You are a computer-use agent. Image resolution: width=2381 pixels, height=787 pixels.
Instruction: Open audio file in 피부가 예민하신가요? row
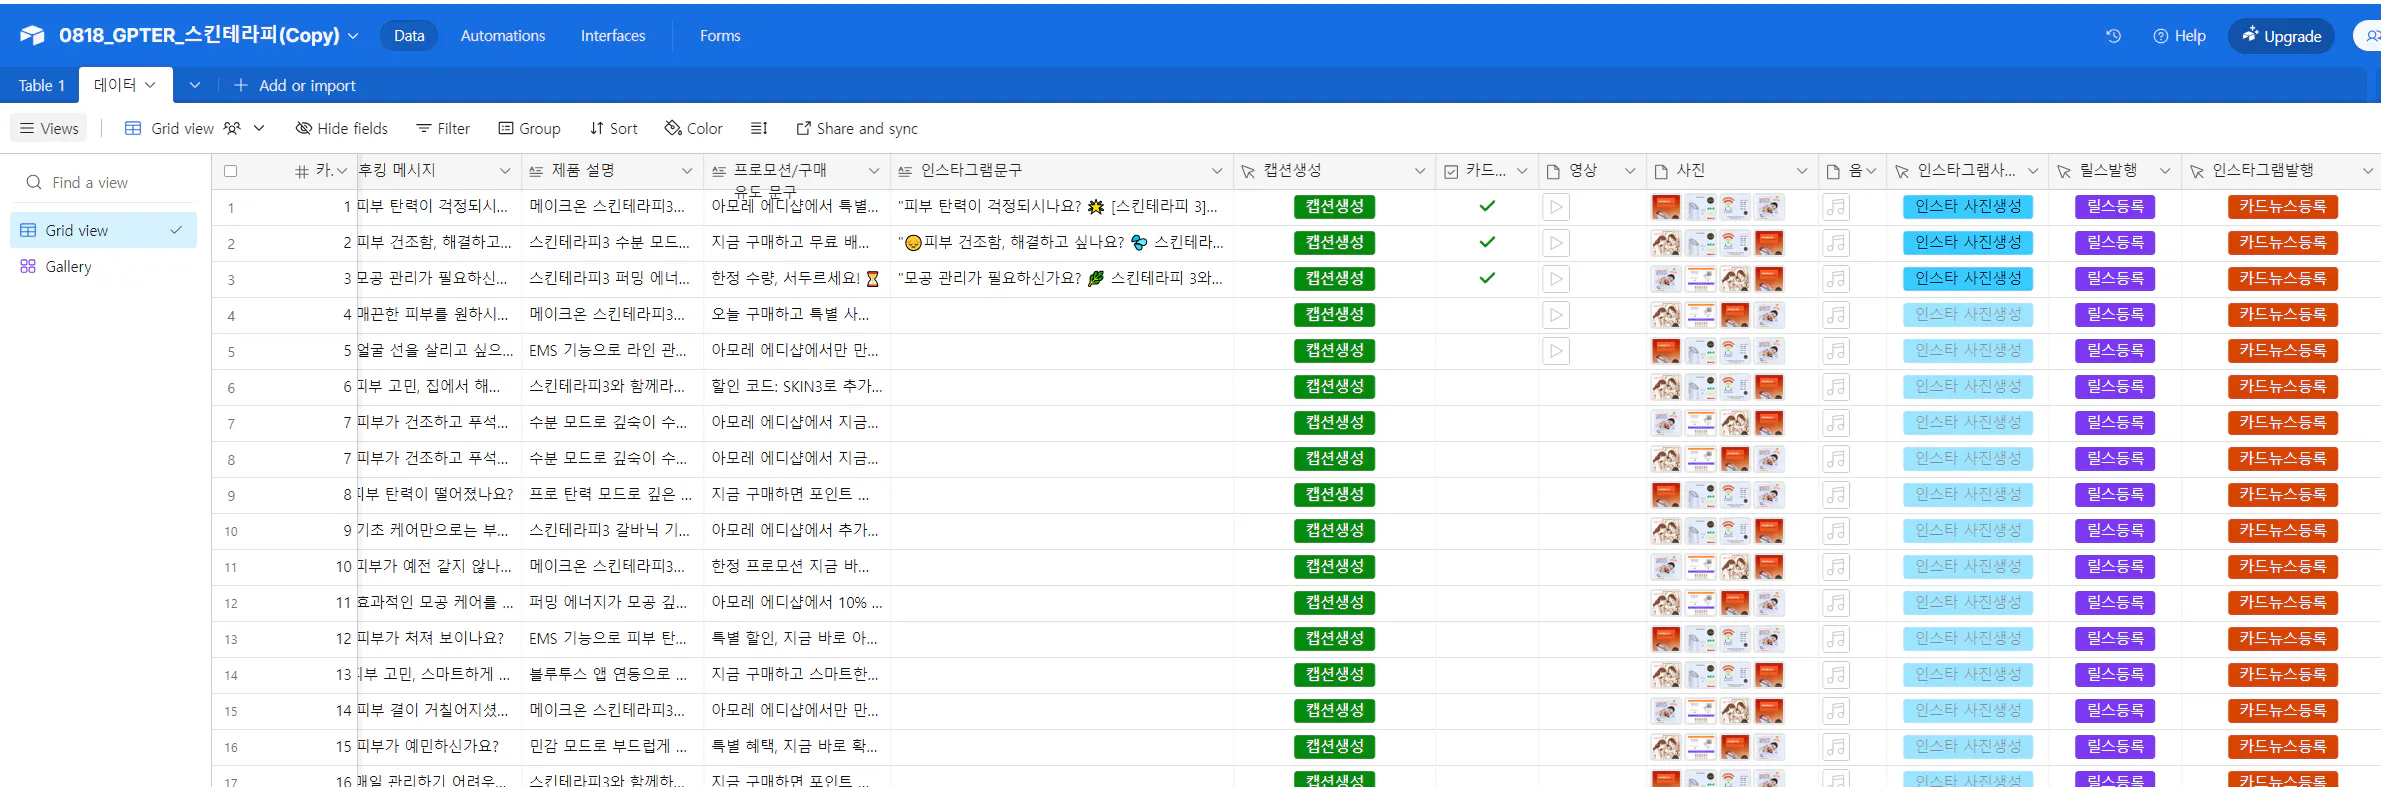point(1835,747)
